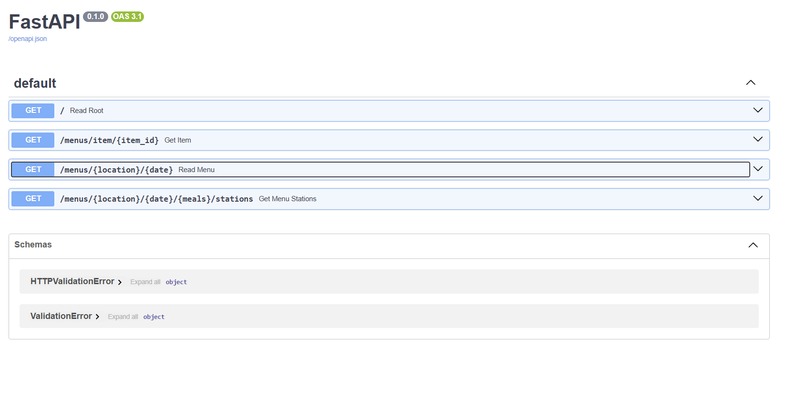Screen dimensions: 806x400
Task: Click the /menus/item/{item_id} path text
Action: 109,140
